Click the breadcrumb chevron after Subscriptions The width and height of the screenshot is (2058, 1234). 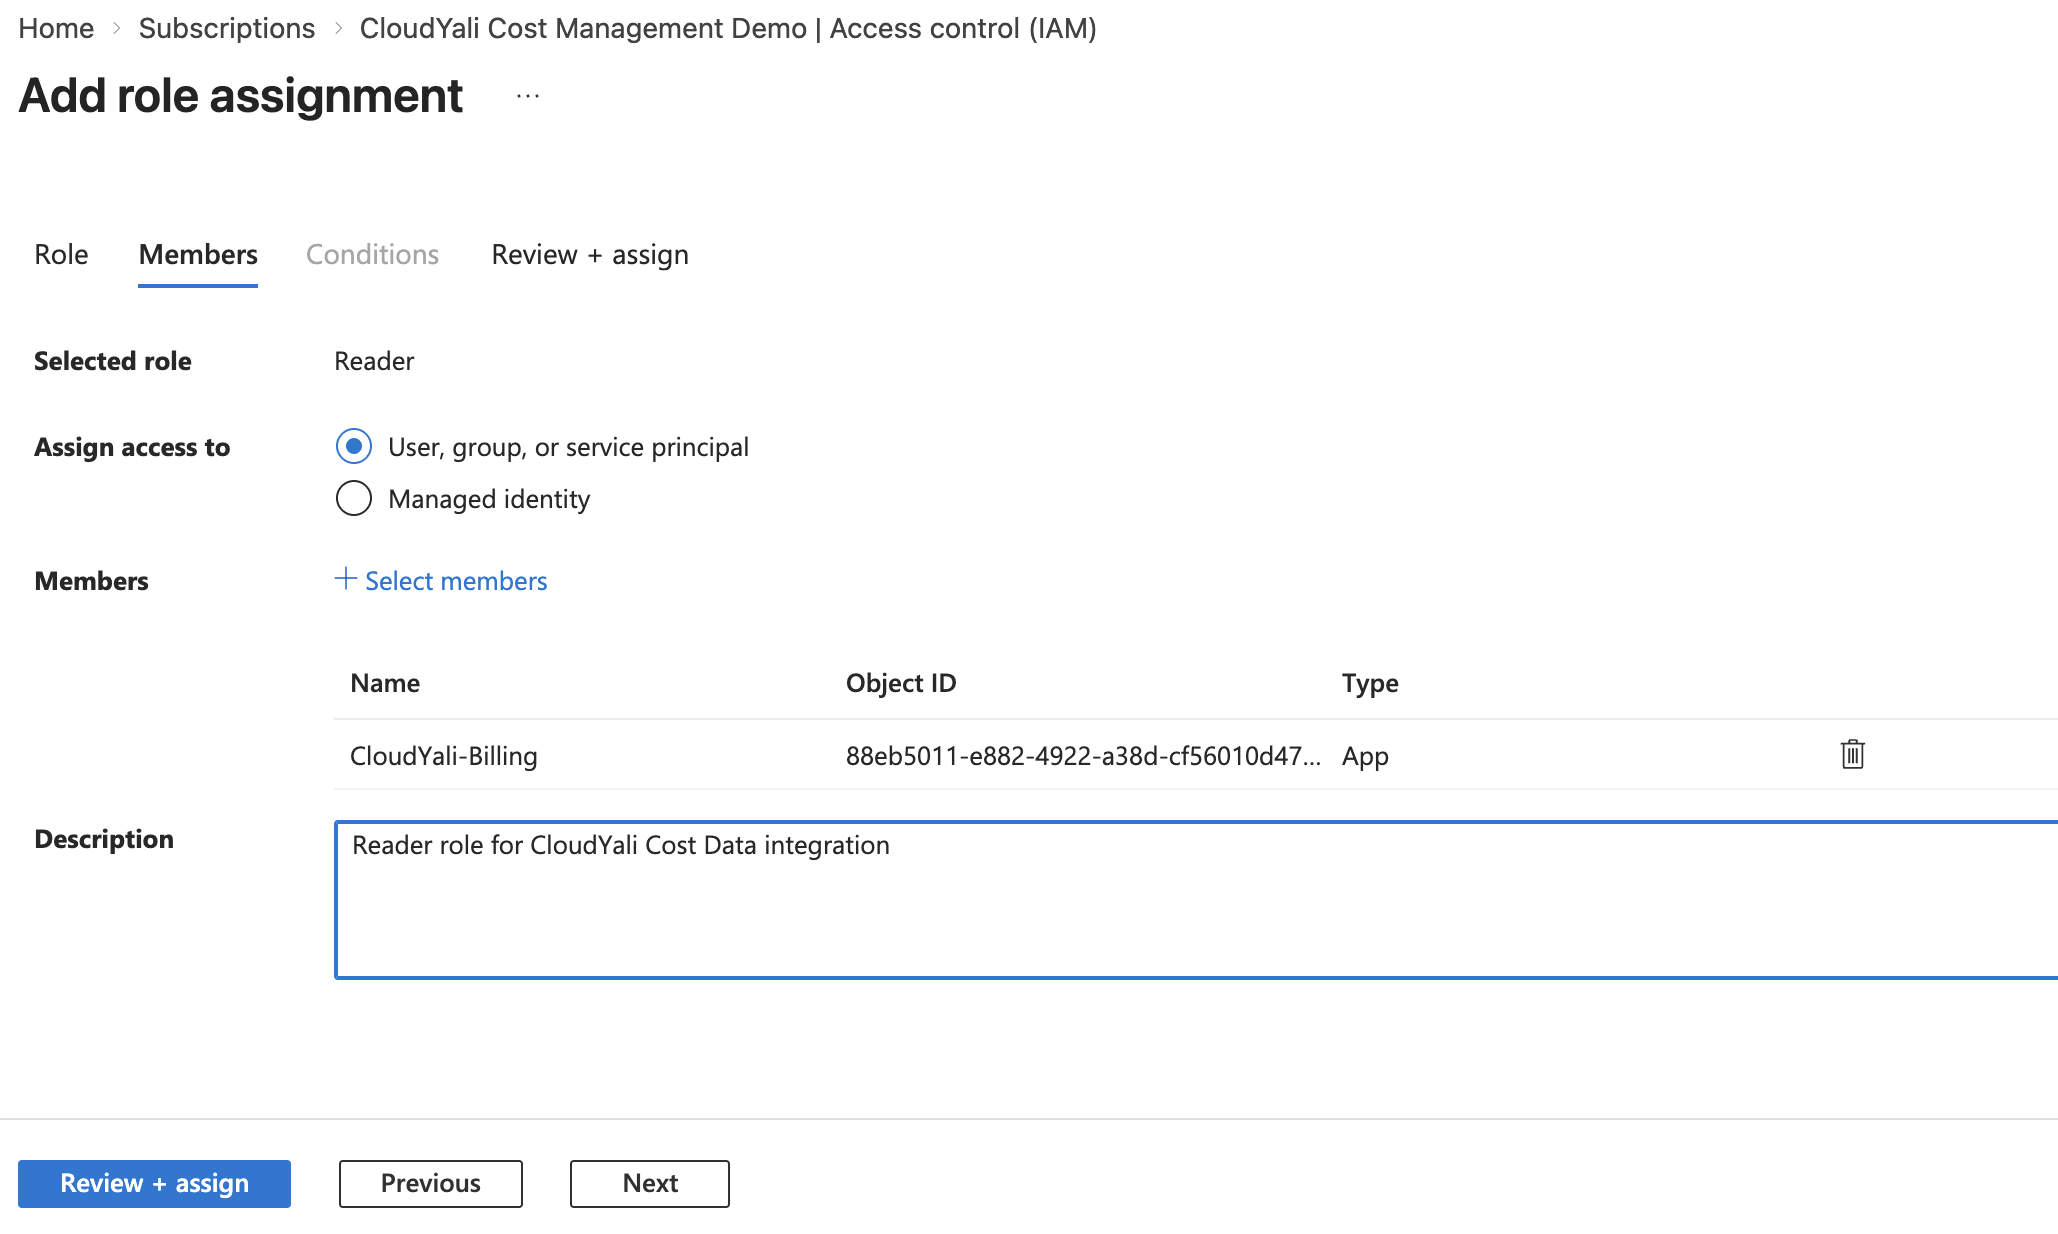[338, 28]
